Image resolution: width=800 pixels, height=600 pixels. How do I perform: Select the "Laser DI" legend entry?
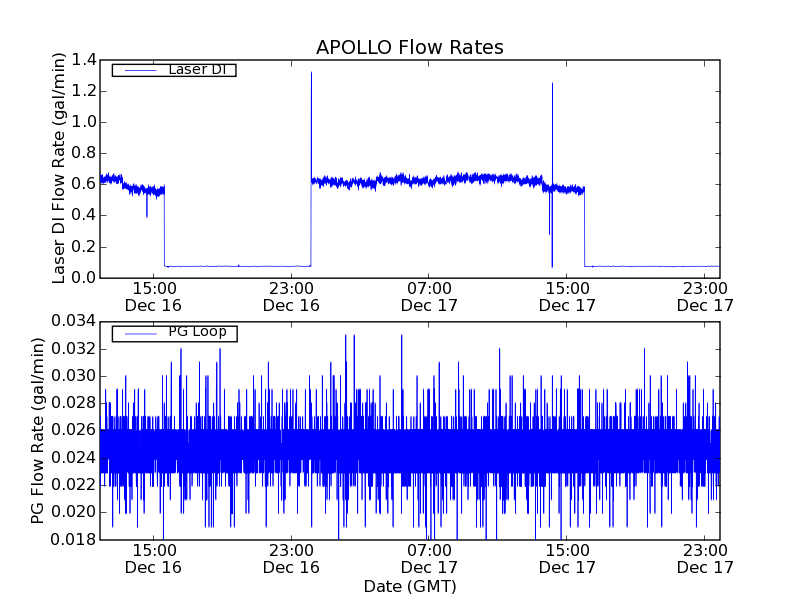[x=195, y=70]
